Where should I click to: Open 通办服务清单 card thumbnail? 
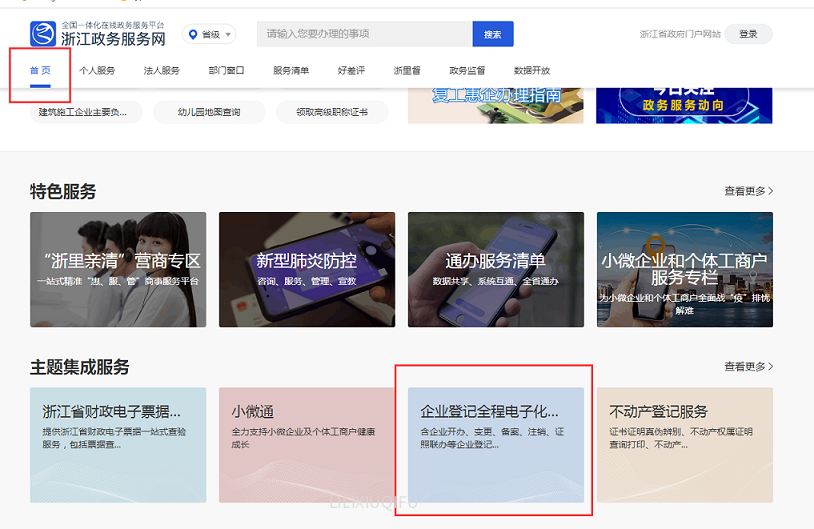pyautogui.click(x=496, y=269)
